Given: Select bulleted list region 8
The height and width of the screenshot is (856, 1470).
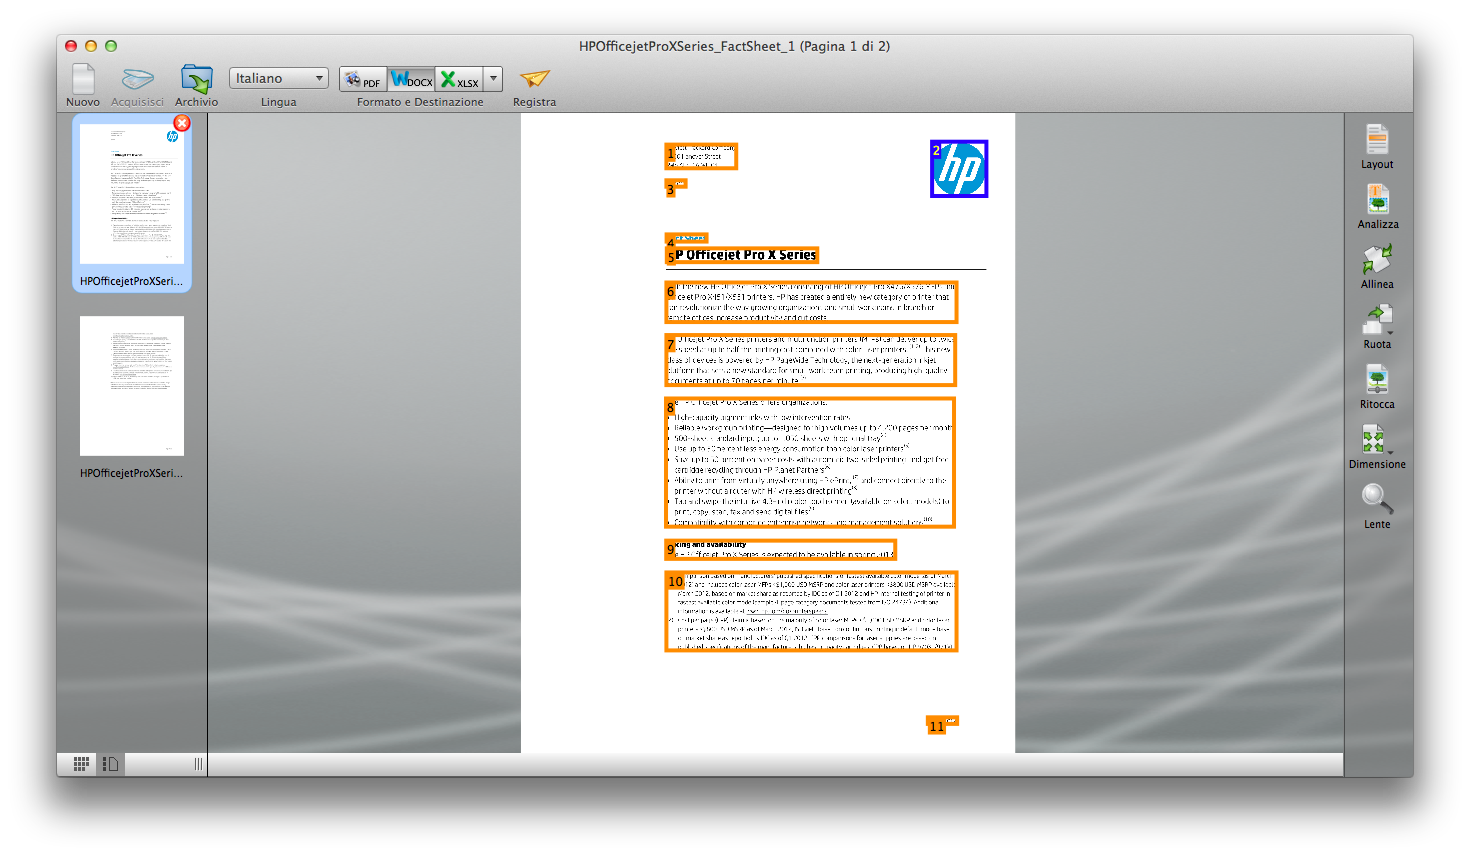Looking at the screenshot, I should (810, 463).
